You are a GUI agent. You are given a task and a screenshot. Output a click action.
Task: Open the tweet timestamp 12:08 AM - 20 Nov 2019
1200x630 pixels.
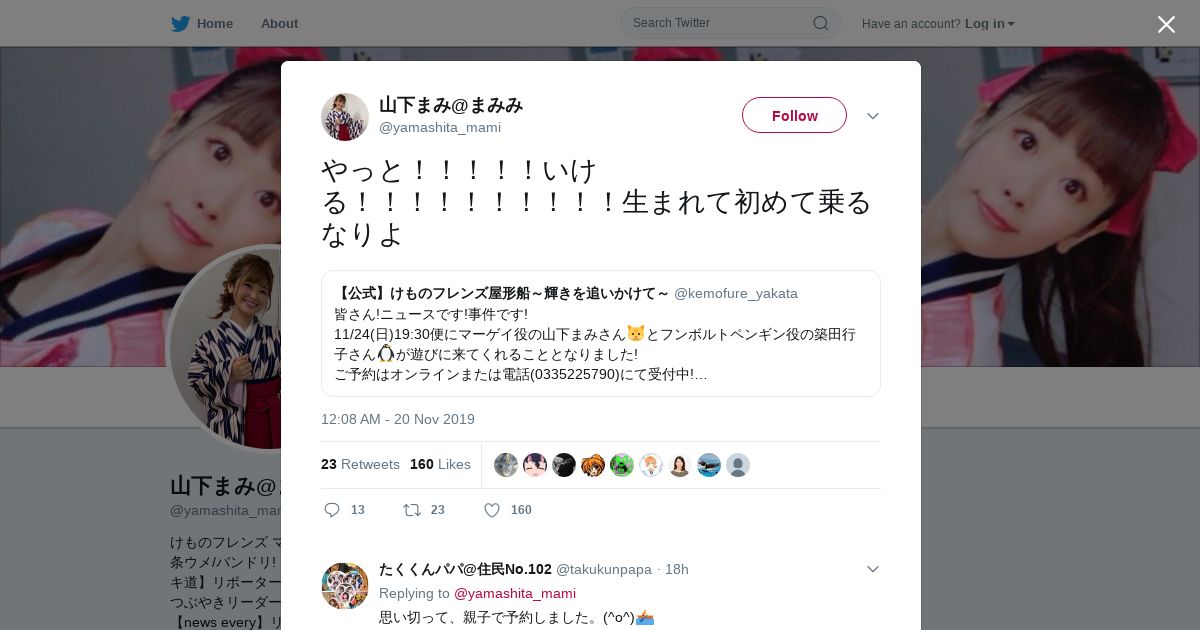pyautogui.click(x=398, y=419)
